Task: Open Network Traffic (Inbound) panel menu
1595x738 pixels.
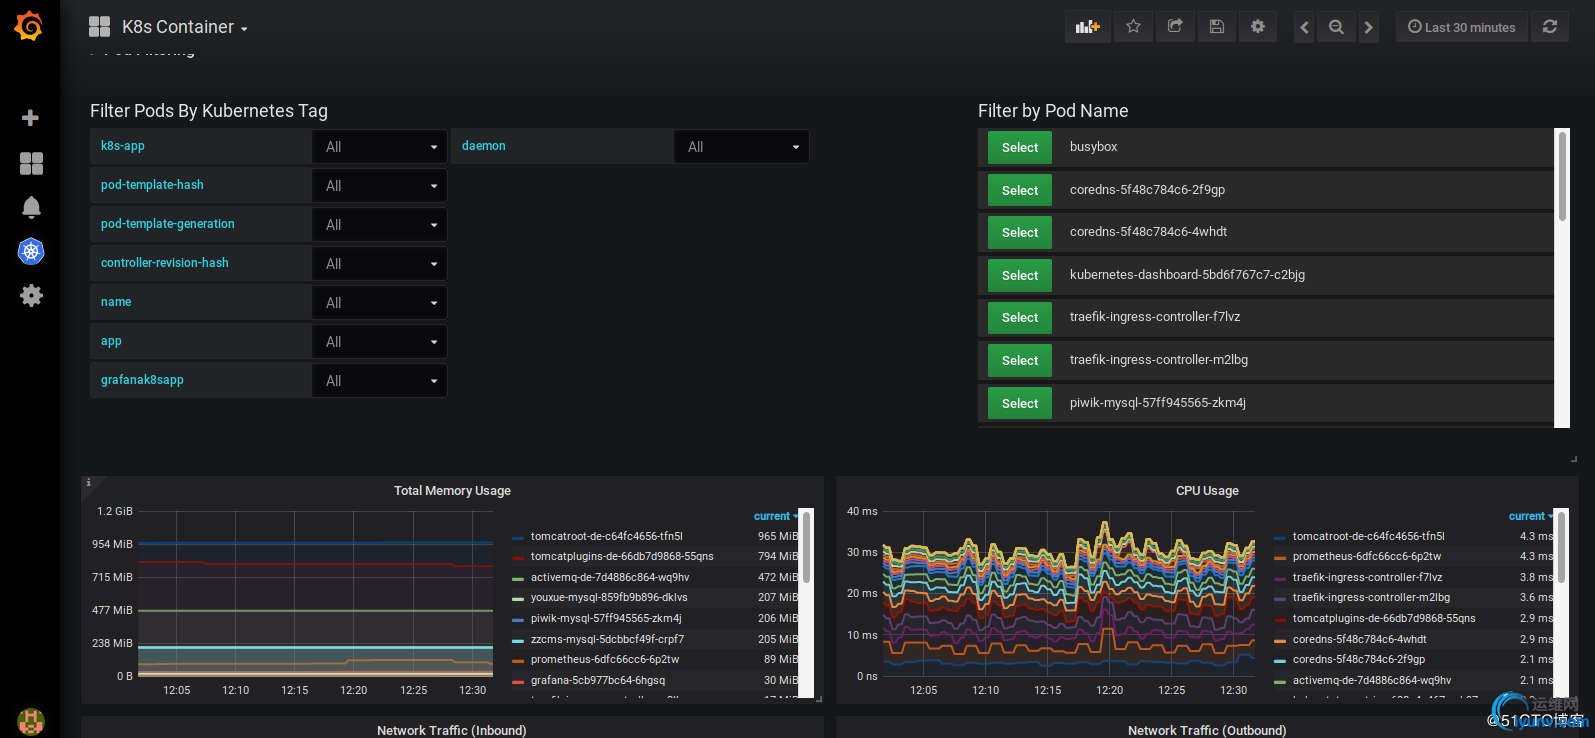Action: point(452,730)
